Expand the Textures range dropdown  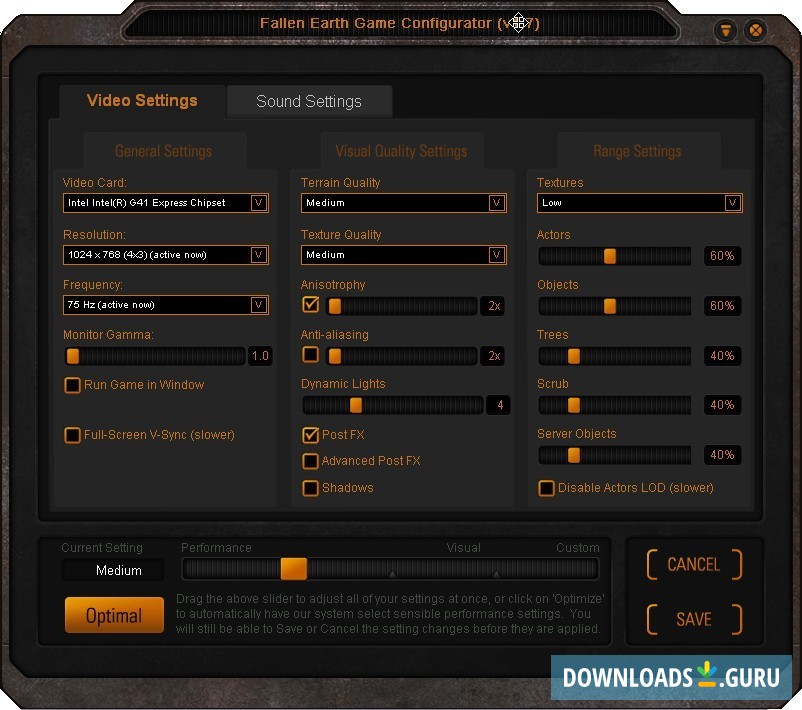click(x=639, y=203)
